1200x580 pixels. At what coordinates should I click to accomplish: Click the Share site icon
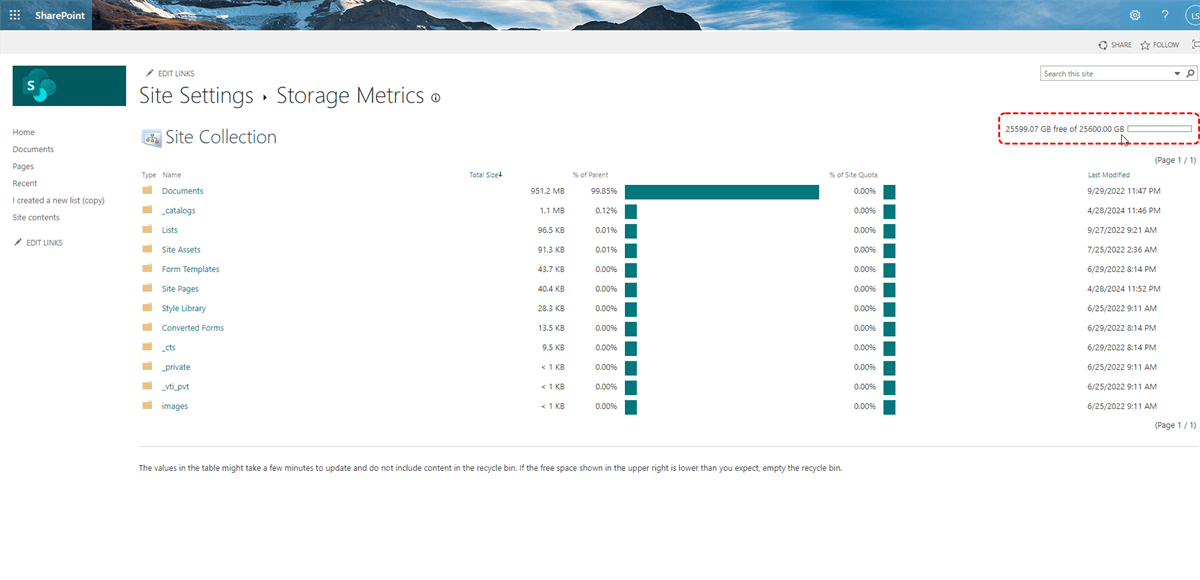tap(1103, 45)
